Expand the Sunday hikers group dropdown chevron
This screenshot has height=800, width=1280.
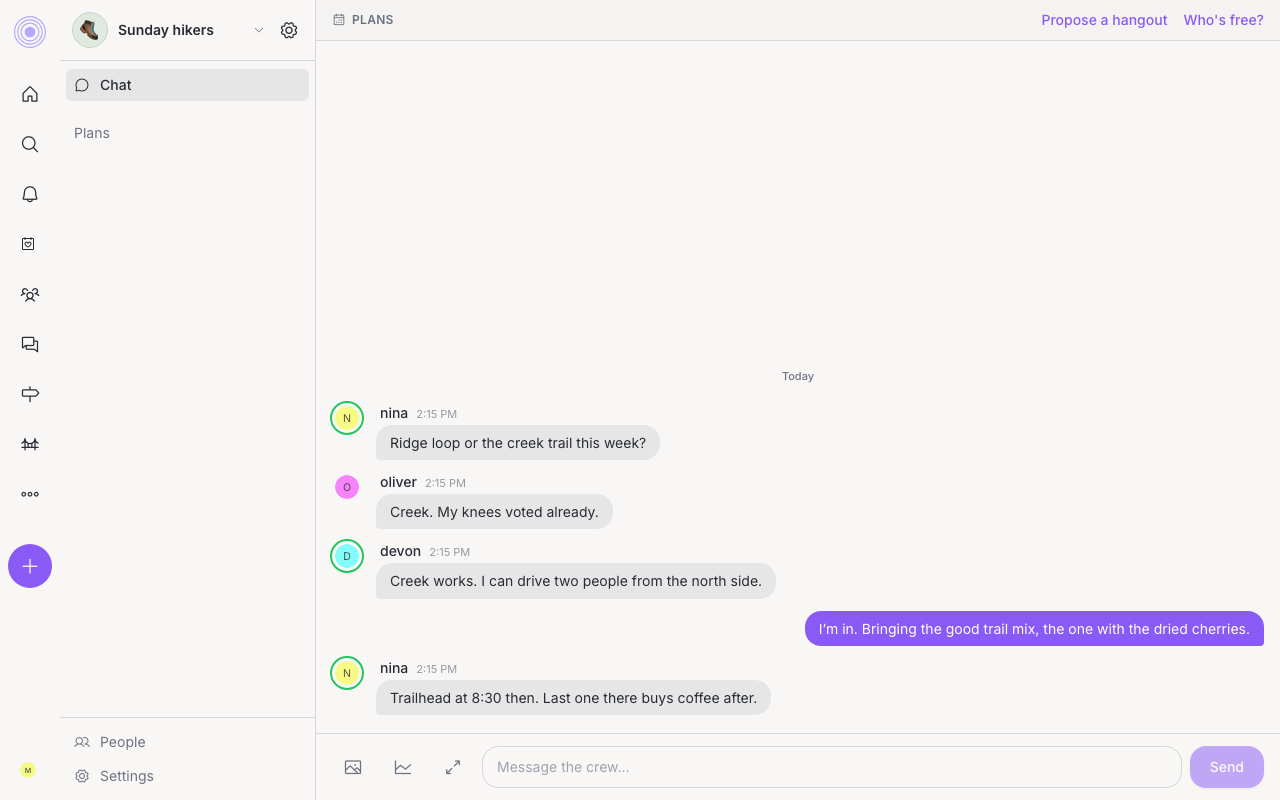[x=259, y=30]
